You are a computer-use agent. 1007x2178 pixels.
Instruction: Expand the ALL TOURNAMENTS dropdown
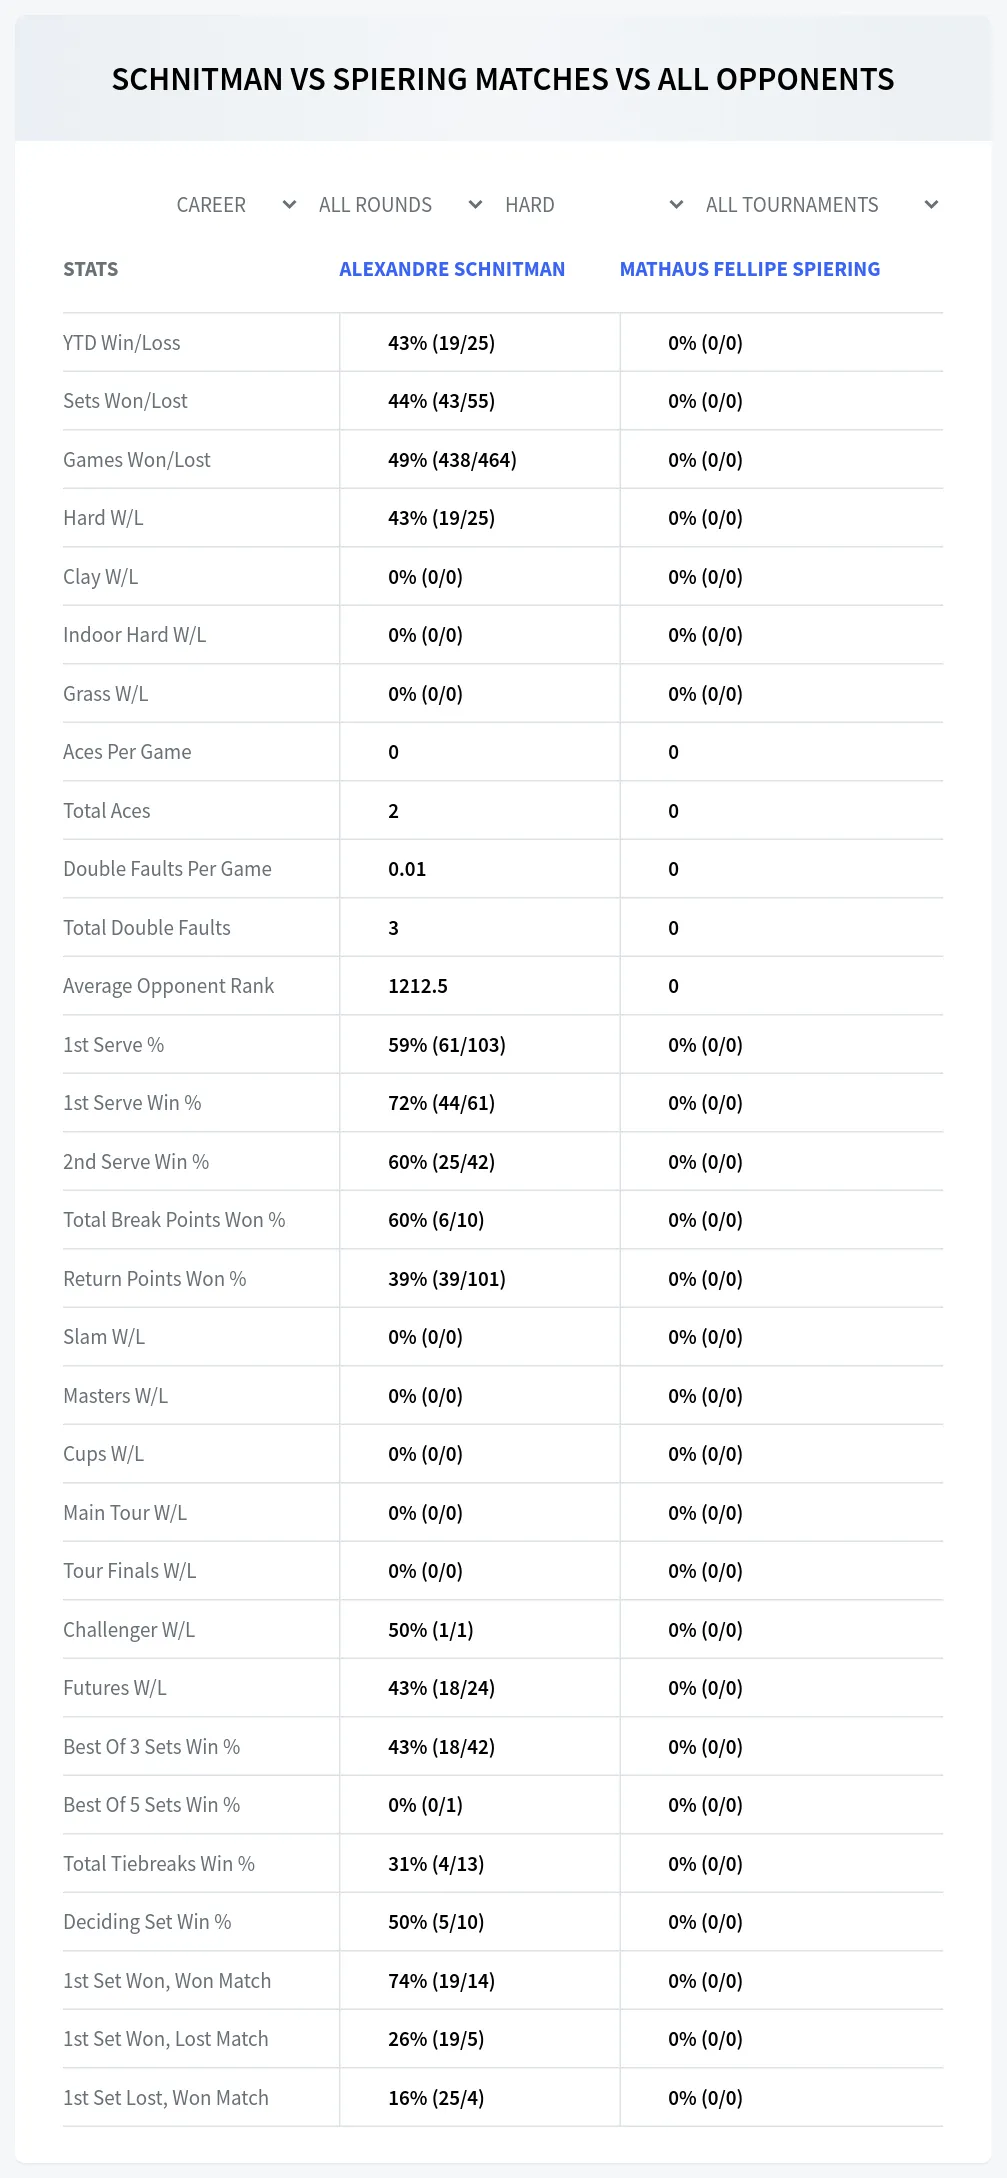click(821, 205)
